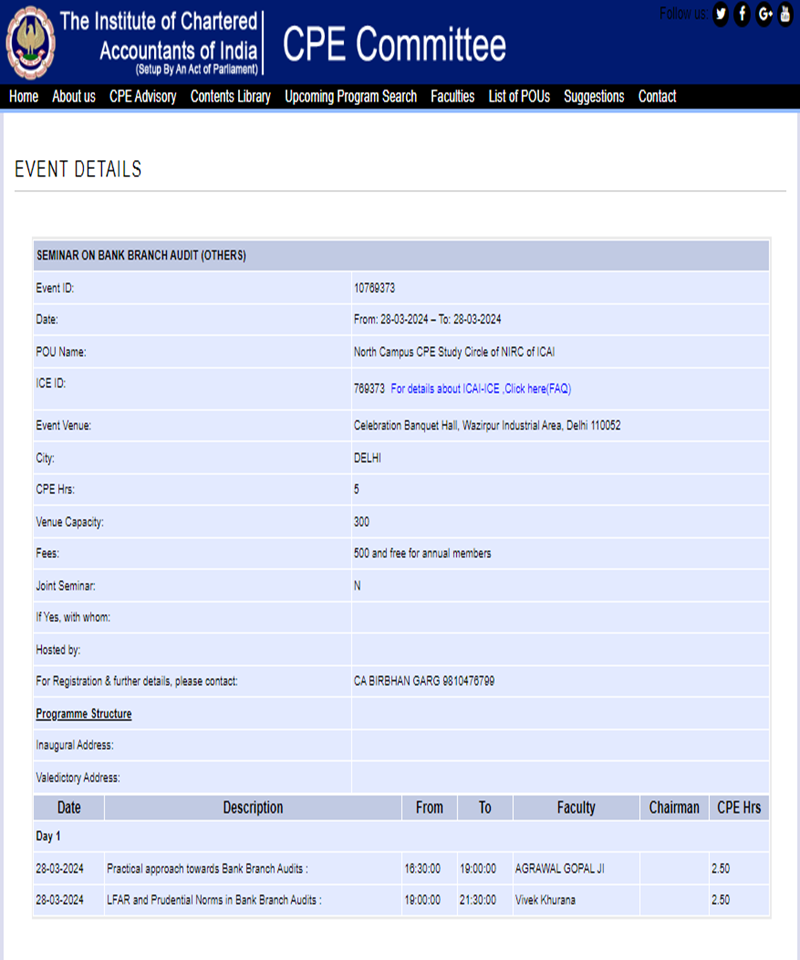Screen dimensions: 800x960
Task: Select the POU Name label
Action: coord(61,352)
